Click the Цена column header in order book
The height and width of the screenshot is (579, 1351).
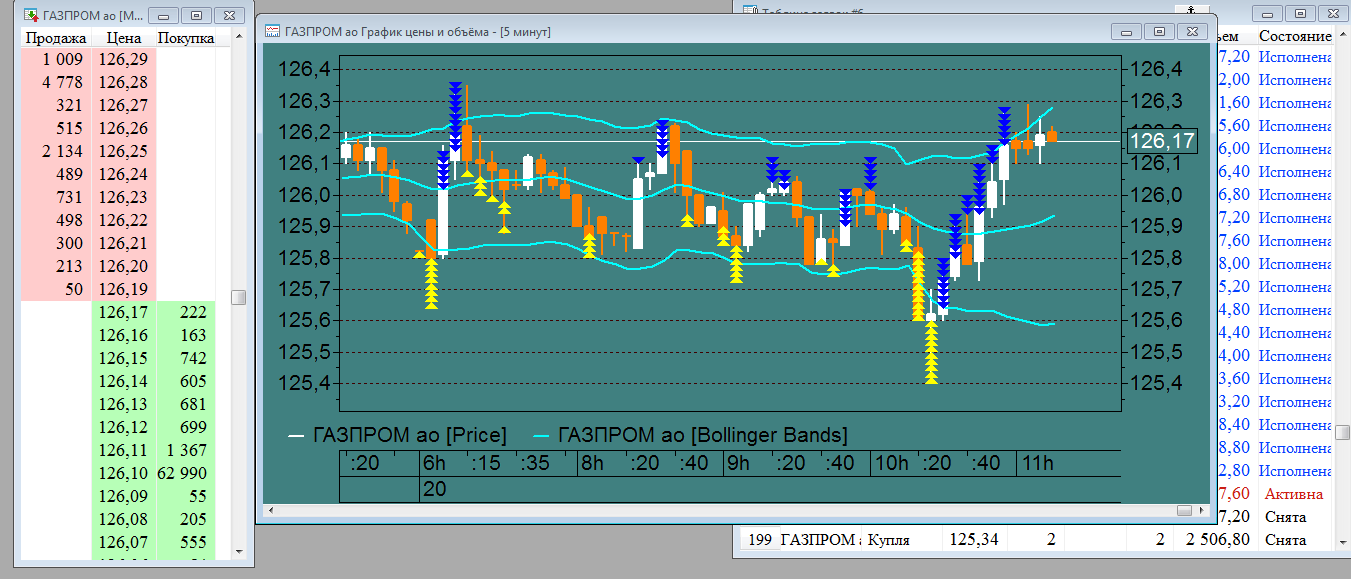(x=124, y=38)
